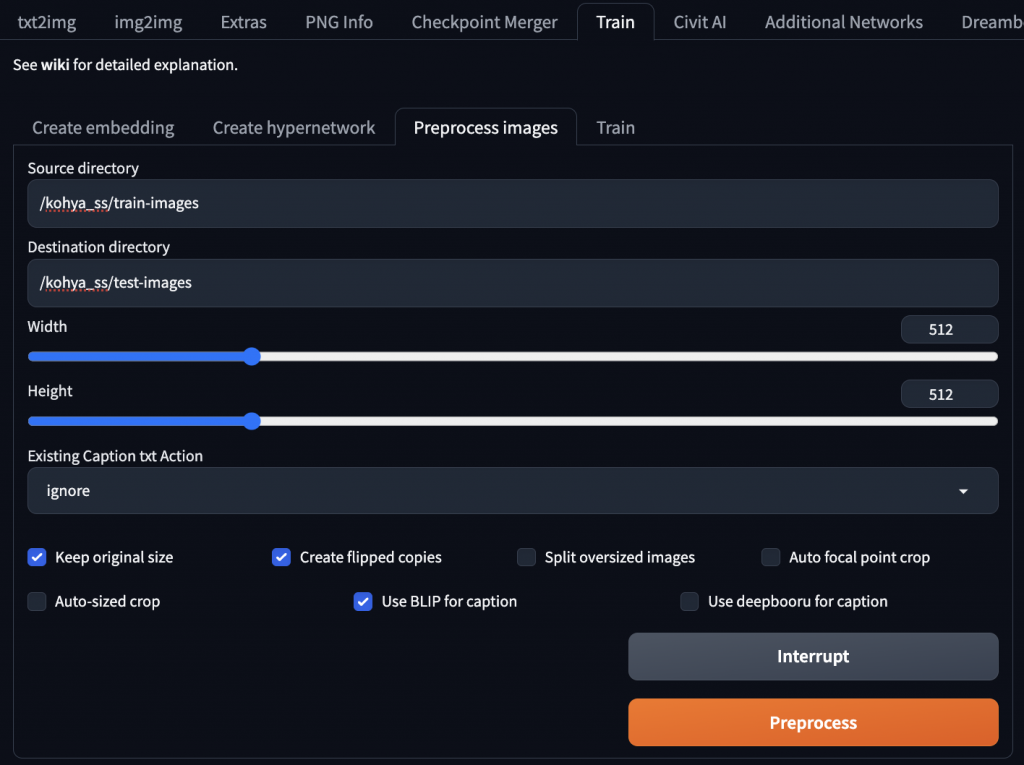Uncheck Create flipped copies

click(x=281, y=557)
